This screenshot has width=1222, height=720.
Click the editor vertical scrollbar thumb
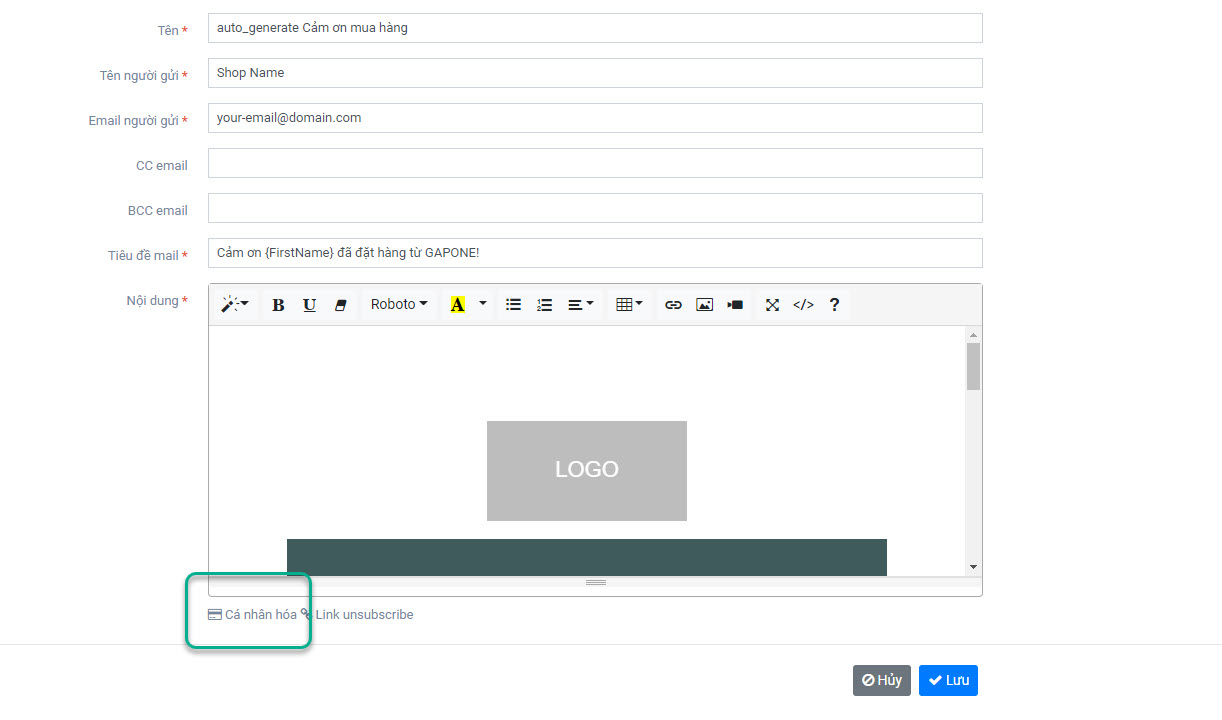point(974,366)
